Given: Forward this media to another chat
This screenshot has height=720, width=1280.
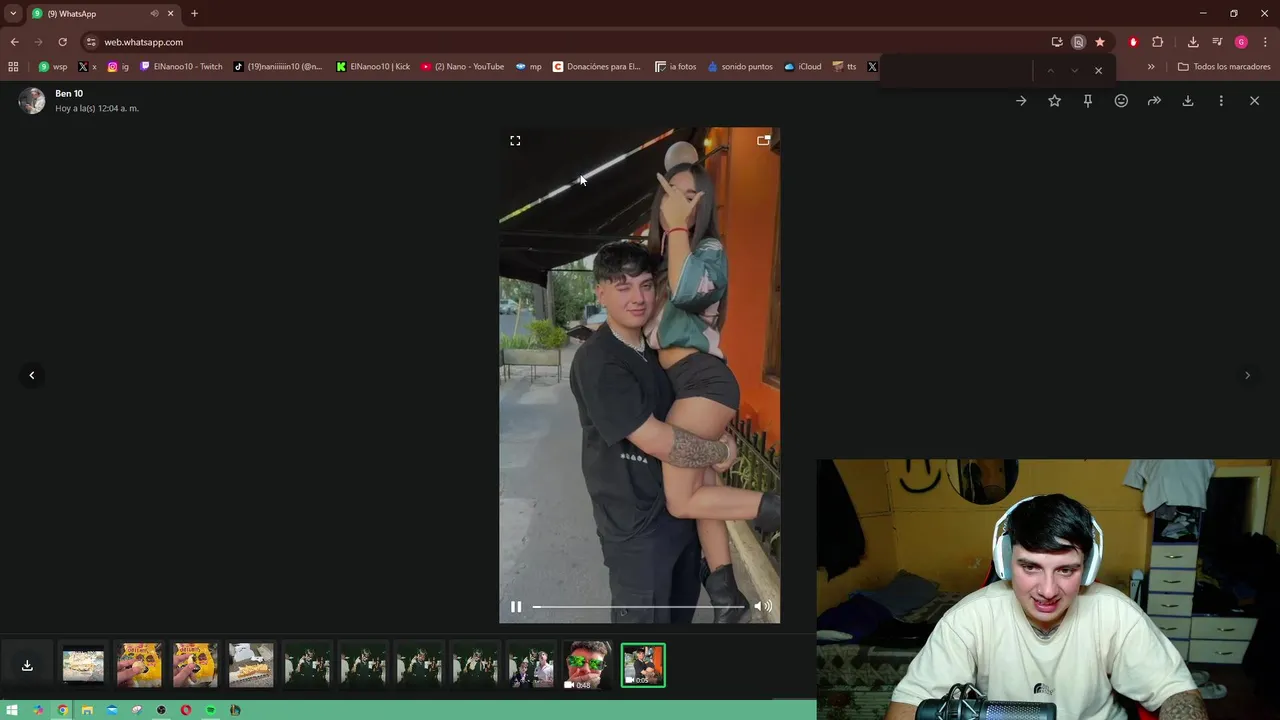Looking at the screenshot, I should [x=1154, y=101].
